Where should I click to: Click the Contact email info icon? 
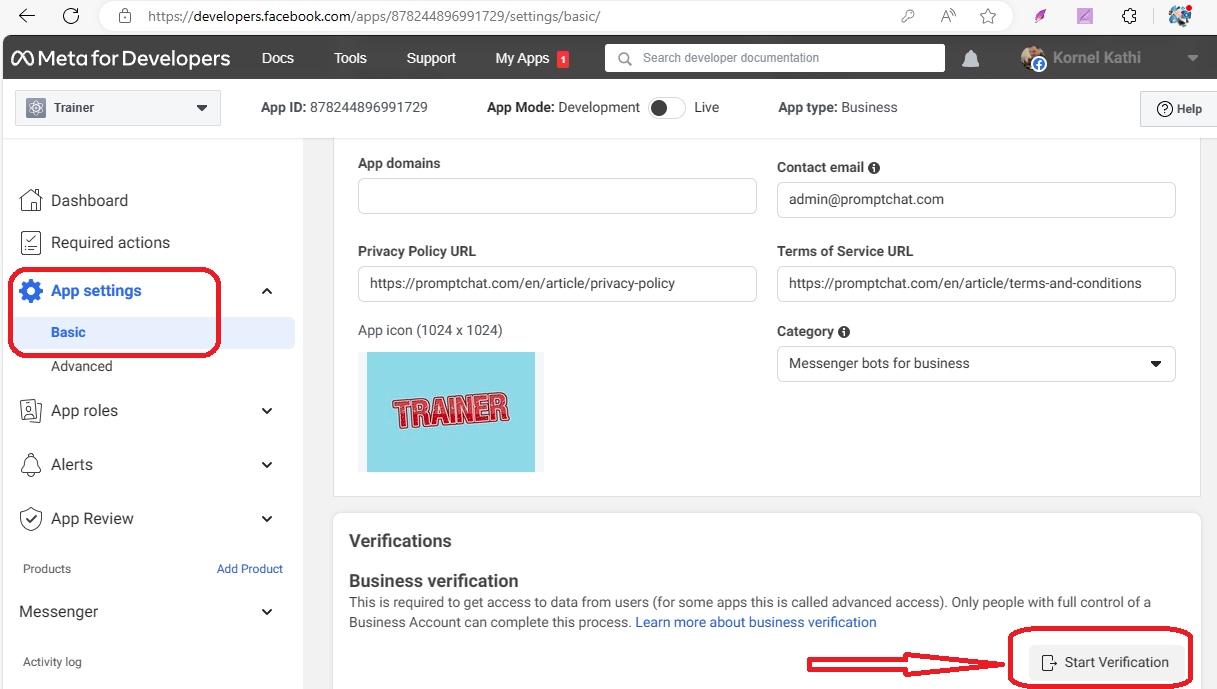click(x=874, y=168)
